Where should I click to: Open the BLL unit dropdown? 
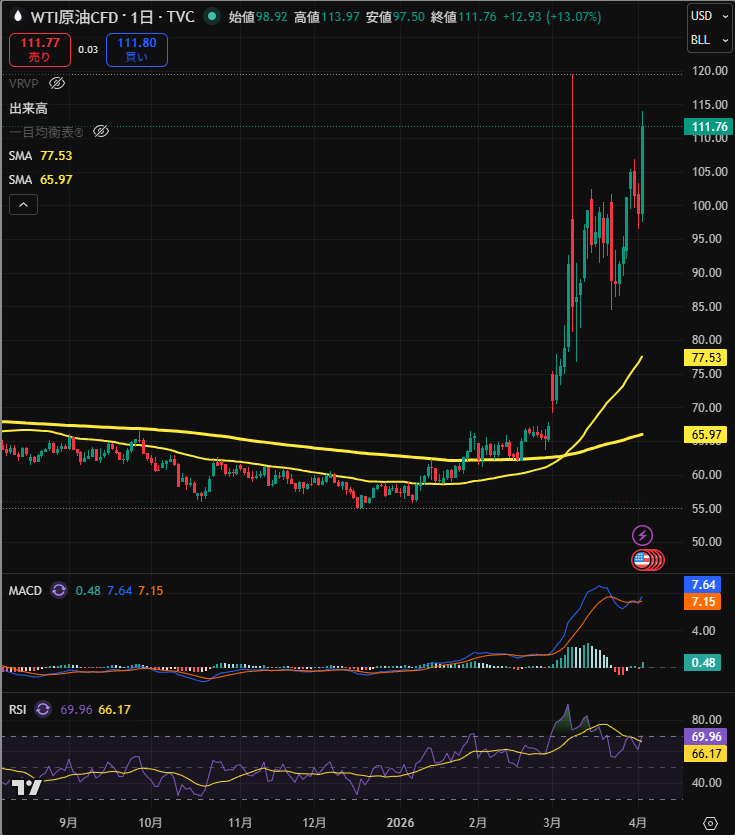tap(708, 41)
